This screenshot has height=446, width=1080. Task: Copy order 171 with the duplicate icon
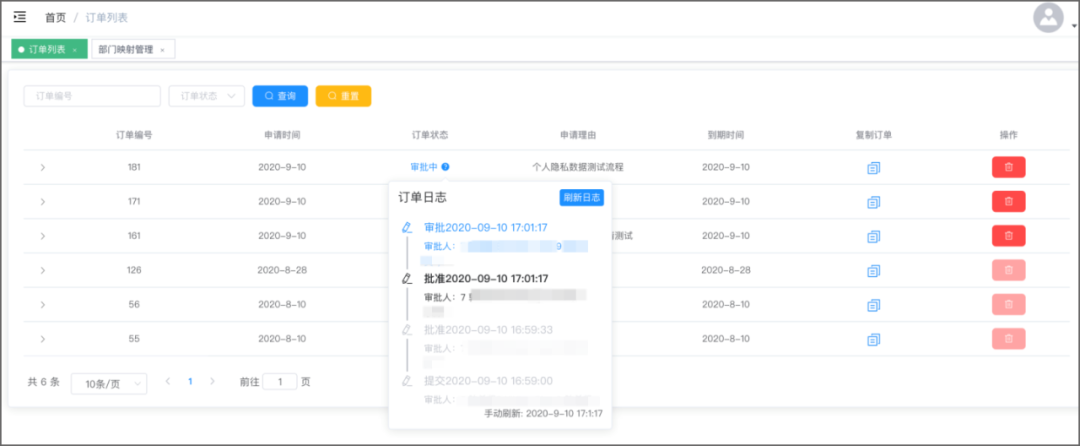click(873, 202)
